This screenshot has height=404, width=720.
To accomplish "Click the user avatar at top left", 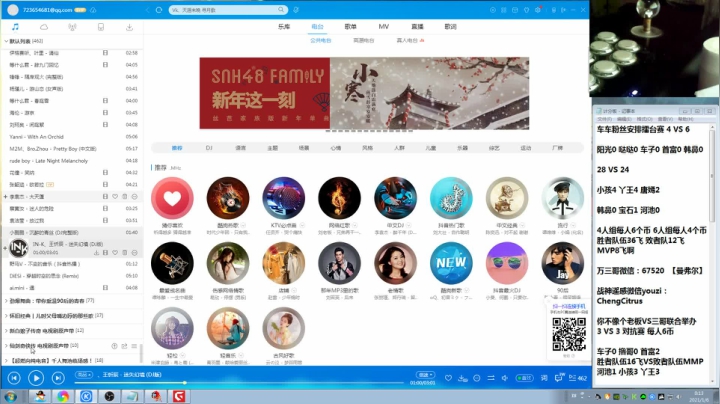I will pos(13,10).
